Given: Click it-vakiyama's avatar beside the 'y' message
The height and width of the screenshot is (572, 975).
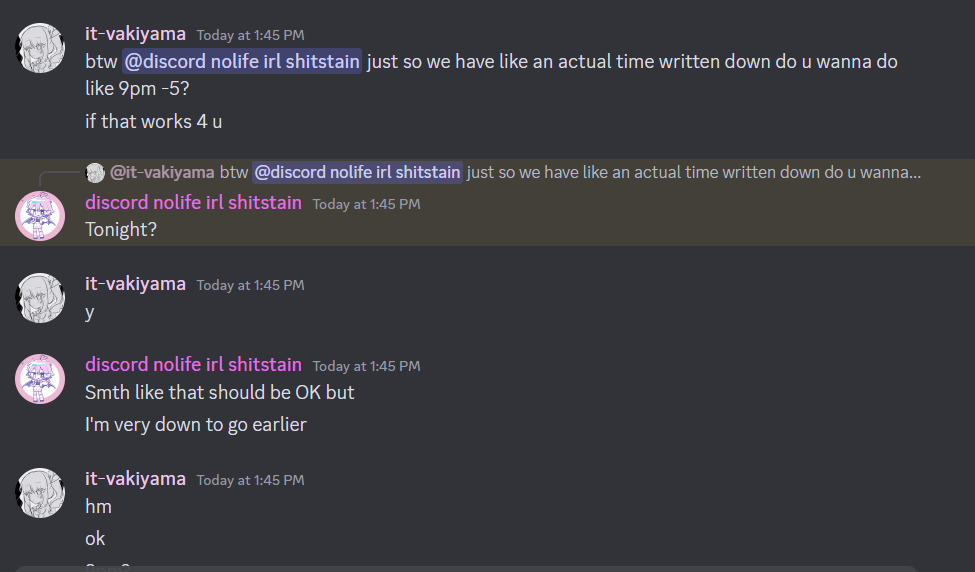Looking at the screenshot, I should click(41, 298).
